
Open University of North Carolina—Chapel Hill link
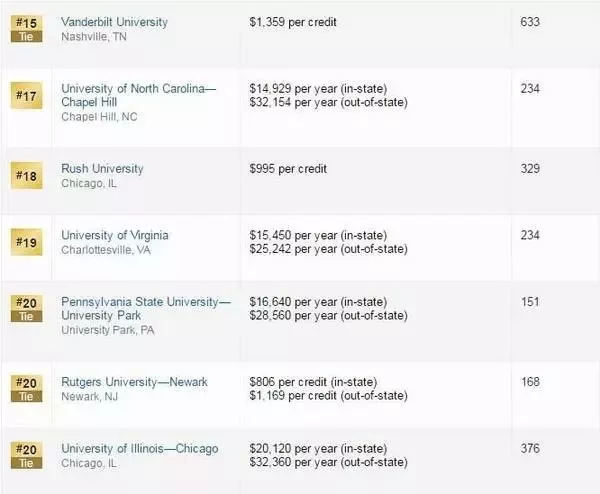tap(139, 95)
